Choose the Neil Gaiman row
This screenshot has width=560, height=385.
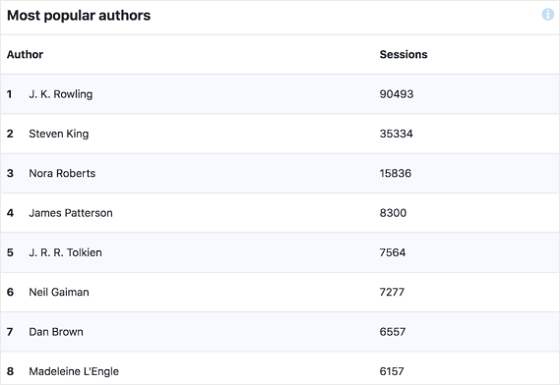click(280, 292)
